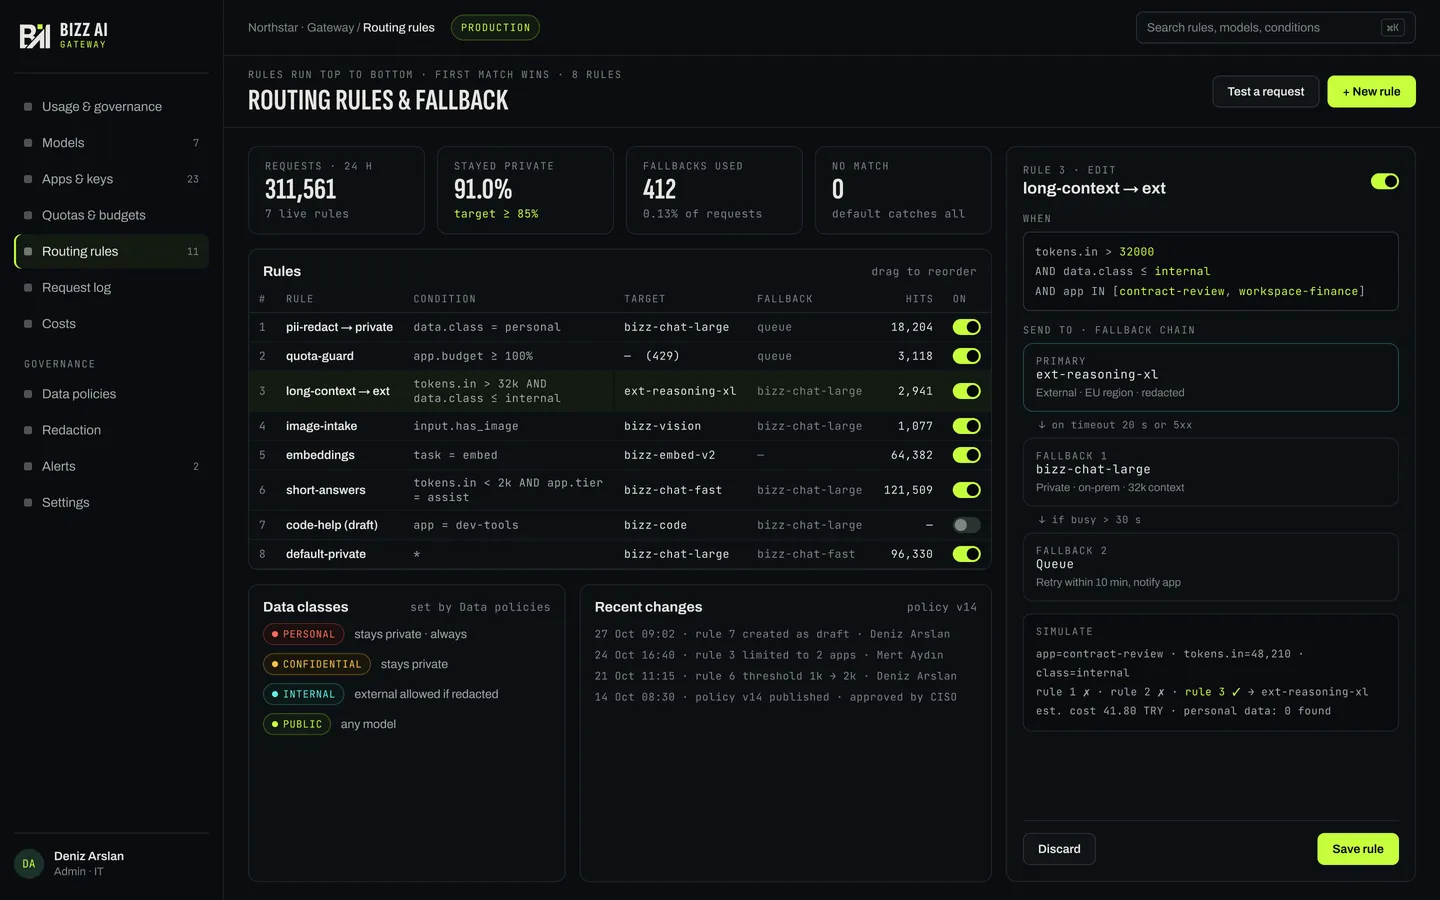Select the short-answers rule name

pyautogui.click(x=325, y=490)
